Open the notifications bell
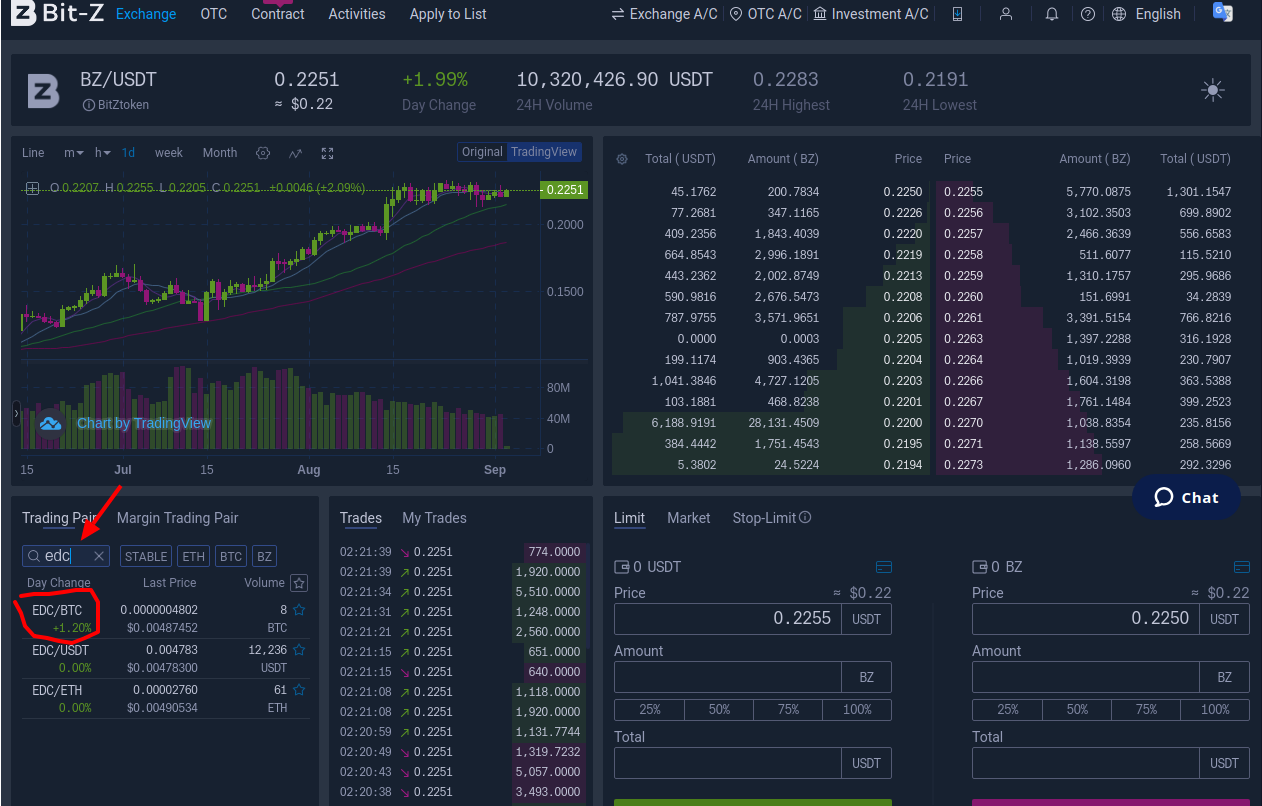This screenshot has width=1262, height=806. click(1051, 14)
